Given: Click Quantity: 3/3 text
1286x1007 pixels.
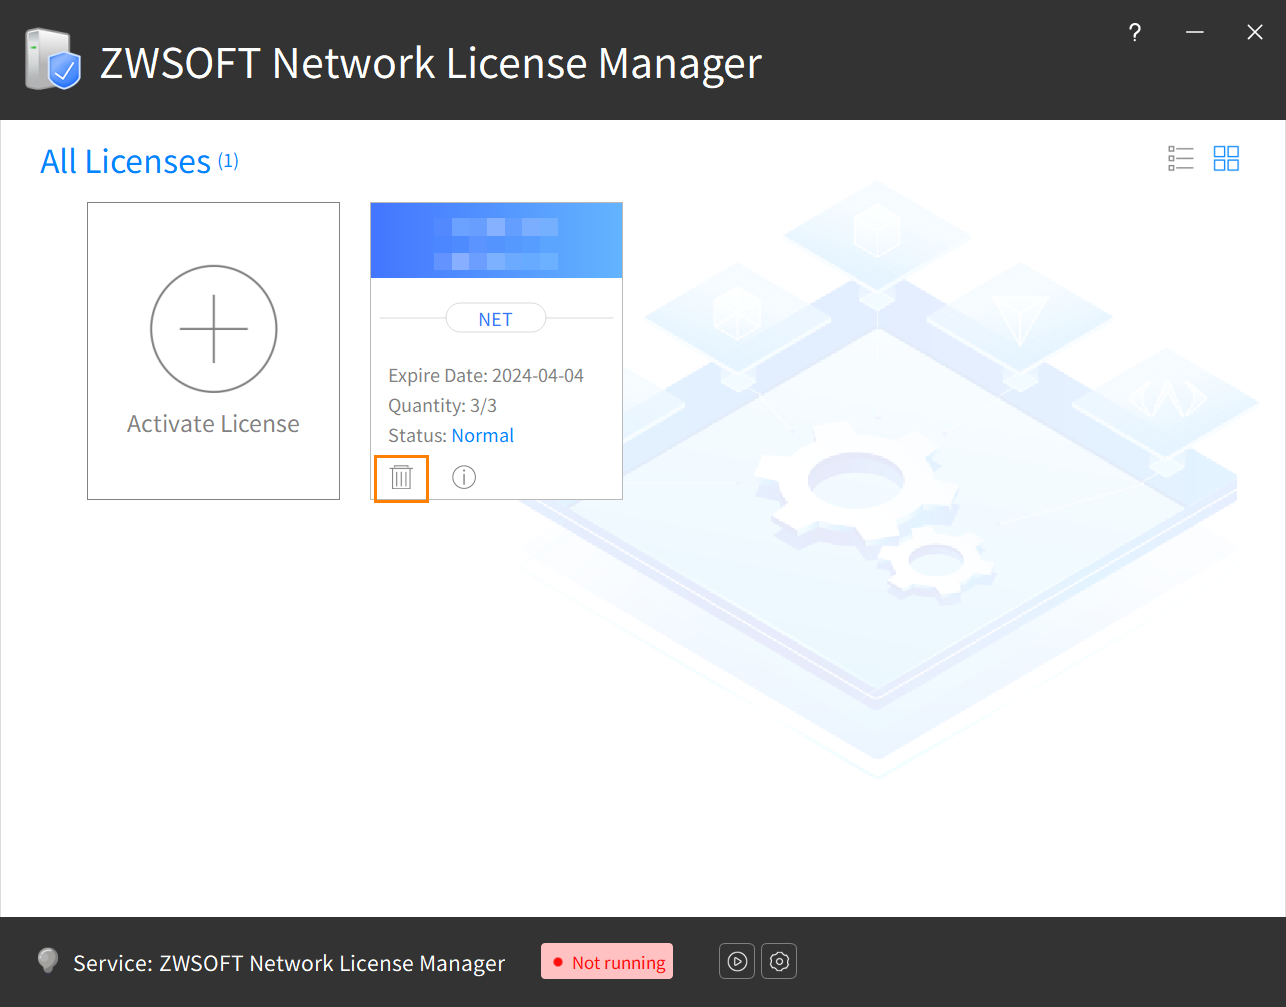Looking at the screenshot, I should (x=443, y=406).
